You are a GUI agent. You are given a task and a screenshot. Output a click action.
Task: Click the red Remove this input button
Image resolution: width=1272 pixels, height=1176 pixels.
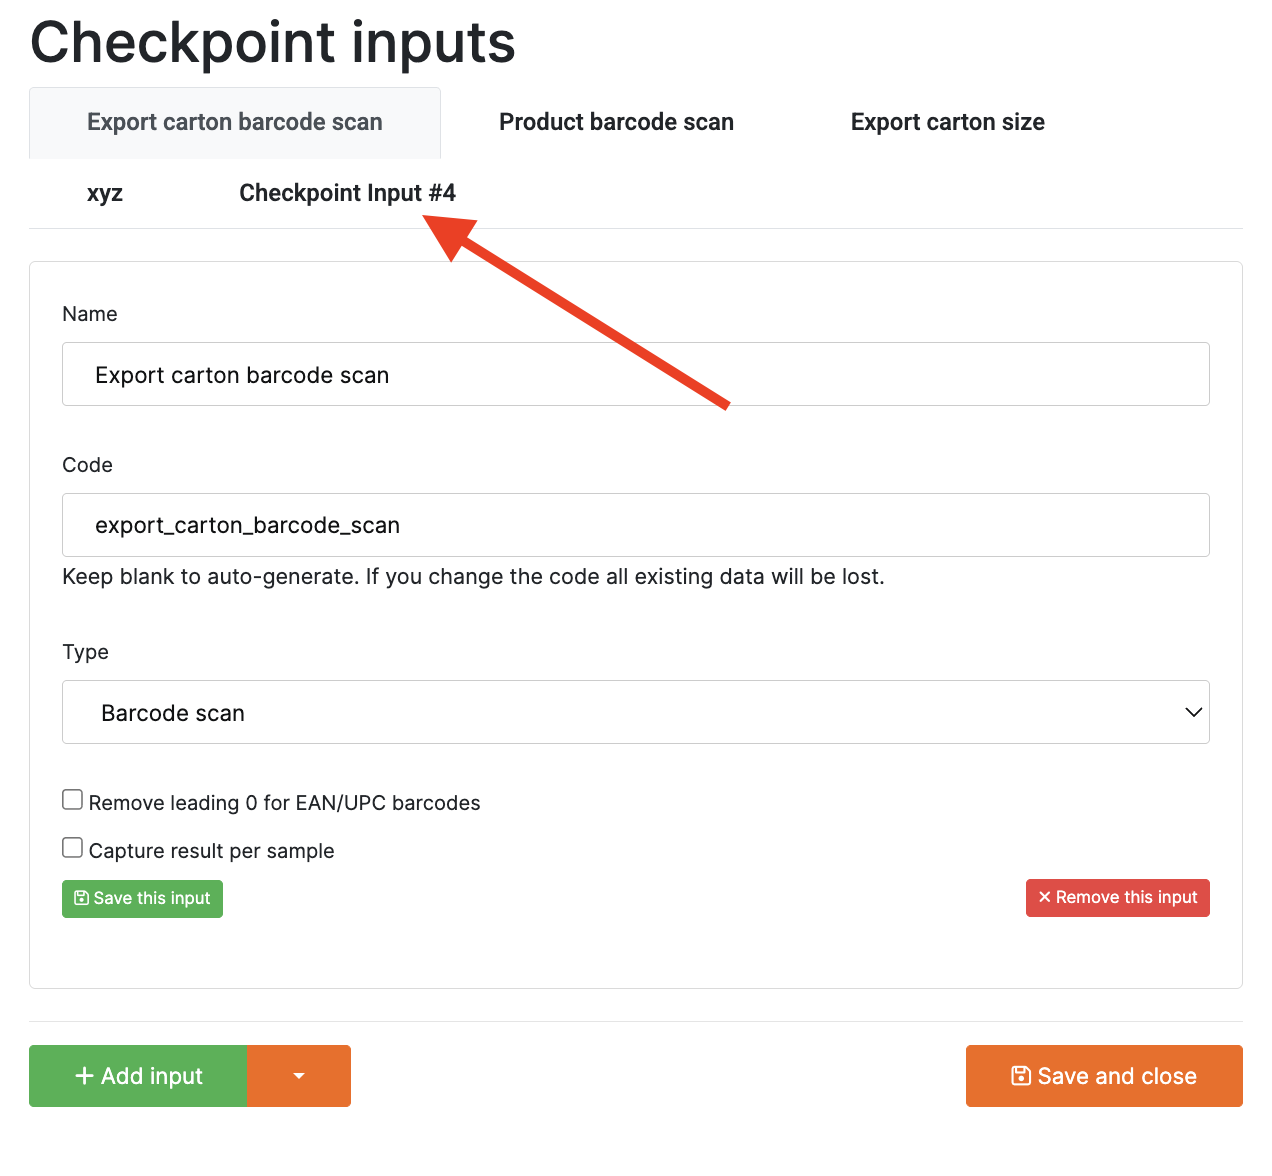tap(1117, 897)
